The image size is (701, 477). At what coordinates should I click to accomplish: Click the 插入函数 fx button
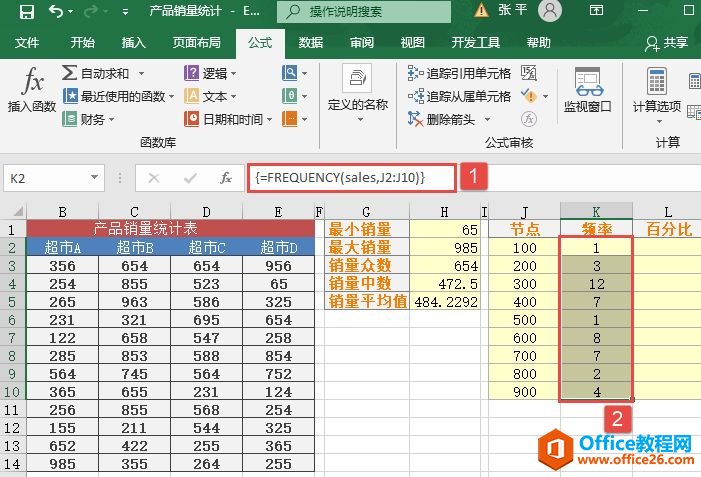[32, 89]
